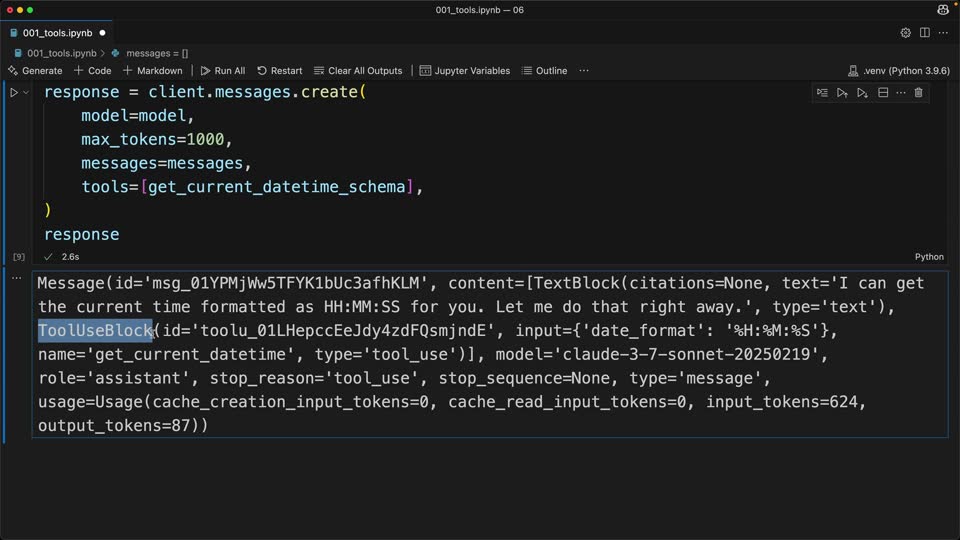960x540 pixels.
Task: Click the cell execution count [9]
Action: tap(19, 257)
